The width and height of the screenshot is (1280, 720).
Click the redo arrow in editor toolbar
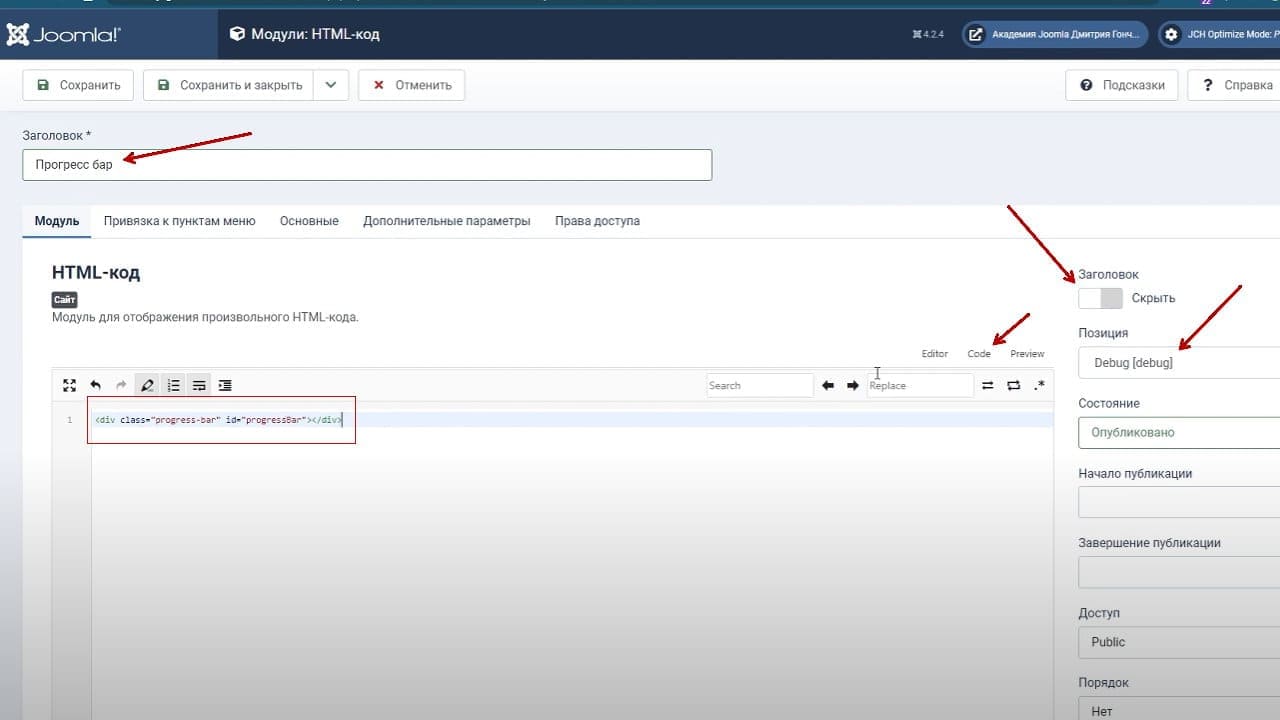pos(122,385)
